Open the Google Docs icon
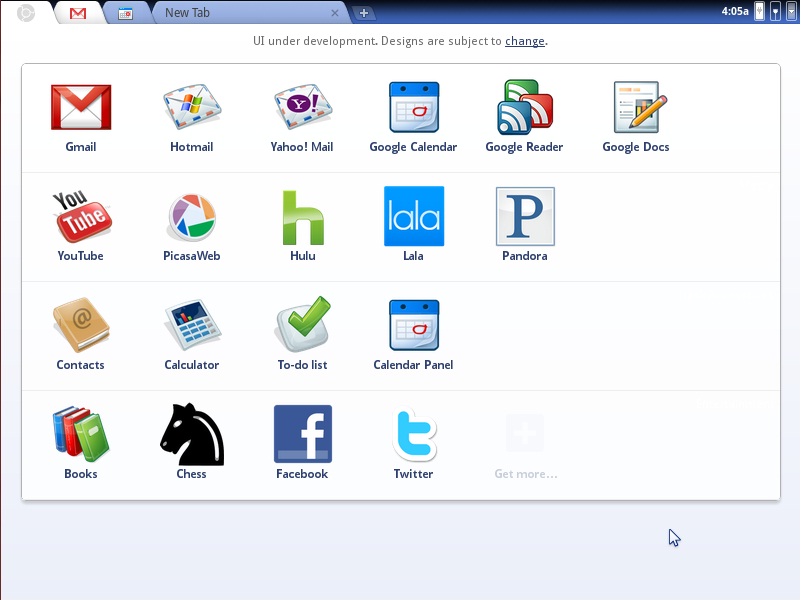The width and height of the screenshot is (801, 600). [x=640, y=107]
